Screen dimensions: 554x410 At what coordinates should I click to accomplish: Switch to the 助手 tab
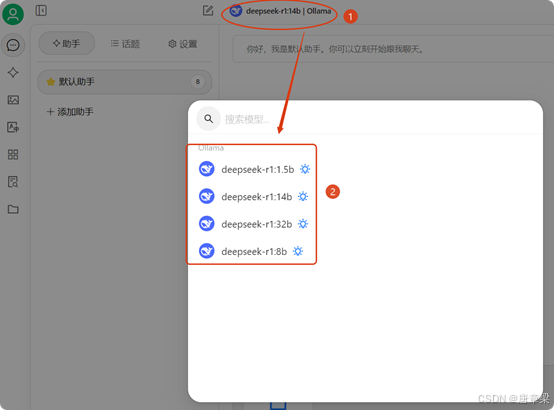coord(66,43)
